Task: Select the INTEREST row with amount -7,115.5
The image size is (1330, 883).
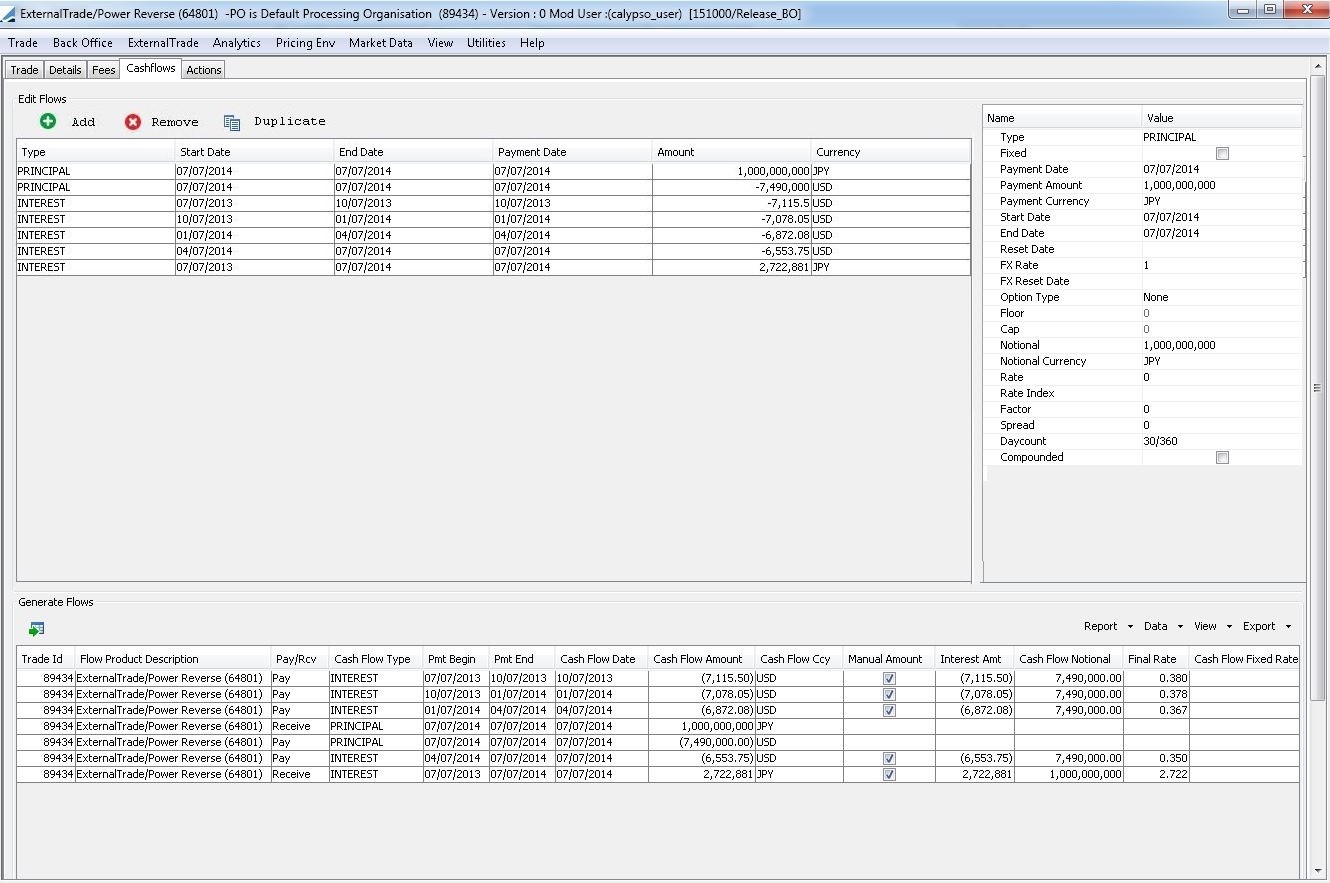Action: 493,203
